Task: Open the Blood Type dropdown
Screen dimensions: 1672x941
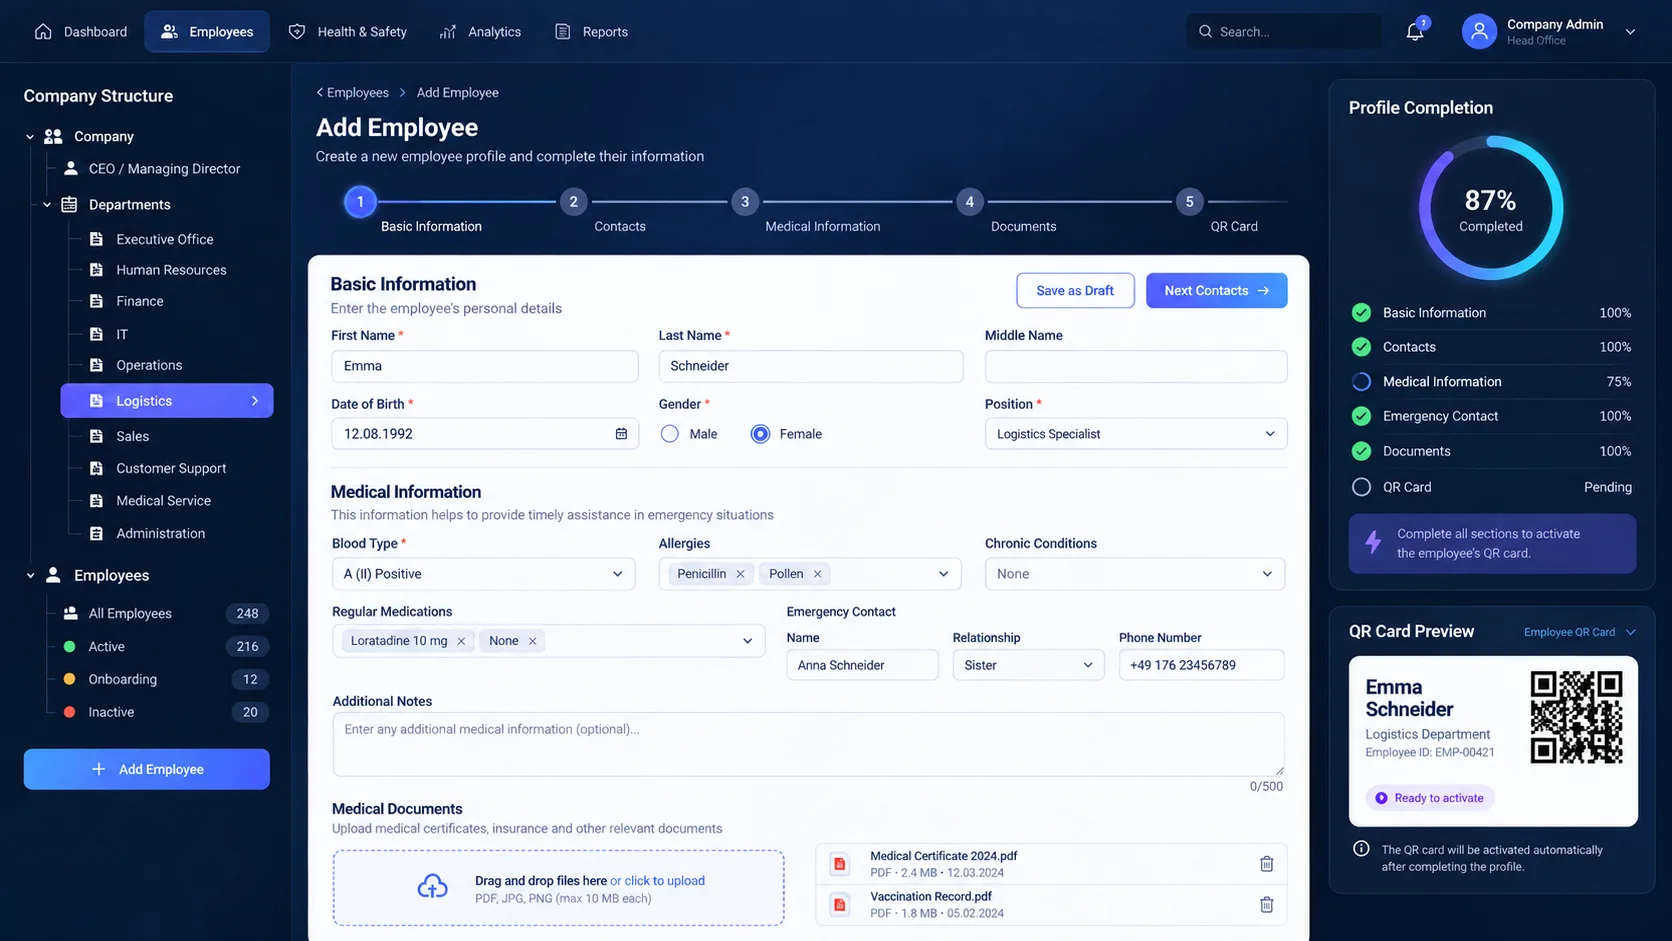Action: (484, 574)
